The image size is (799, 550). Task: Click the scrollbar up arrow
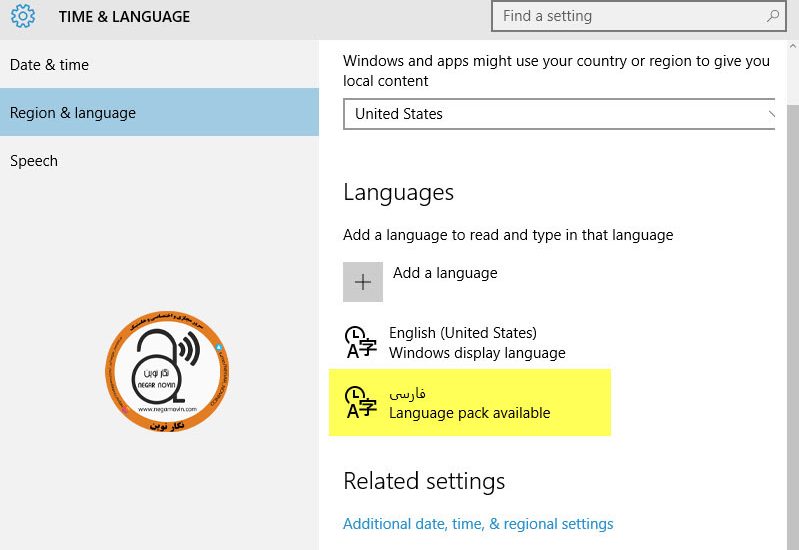tap(792, 46)
